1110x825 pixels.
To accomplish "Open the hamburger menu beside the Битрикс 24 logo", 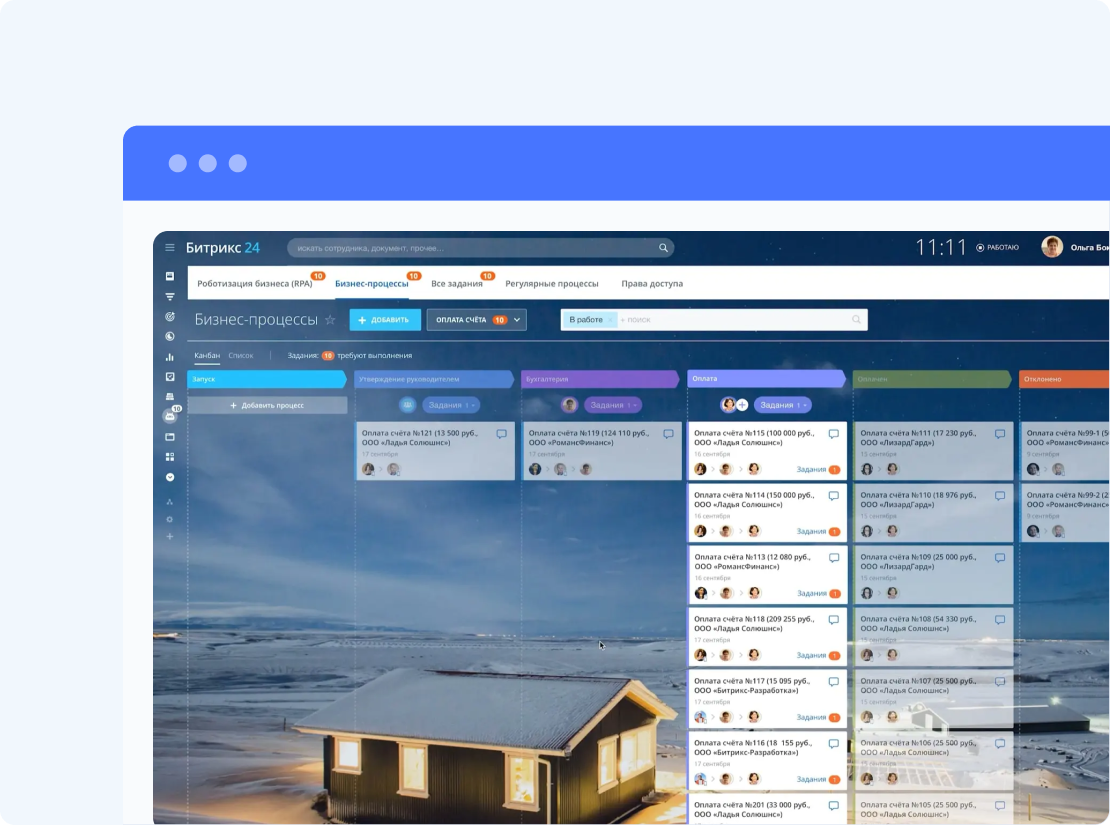I will [170, 248].
